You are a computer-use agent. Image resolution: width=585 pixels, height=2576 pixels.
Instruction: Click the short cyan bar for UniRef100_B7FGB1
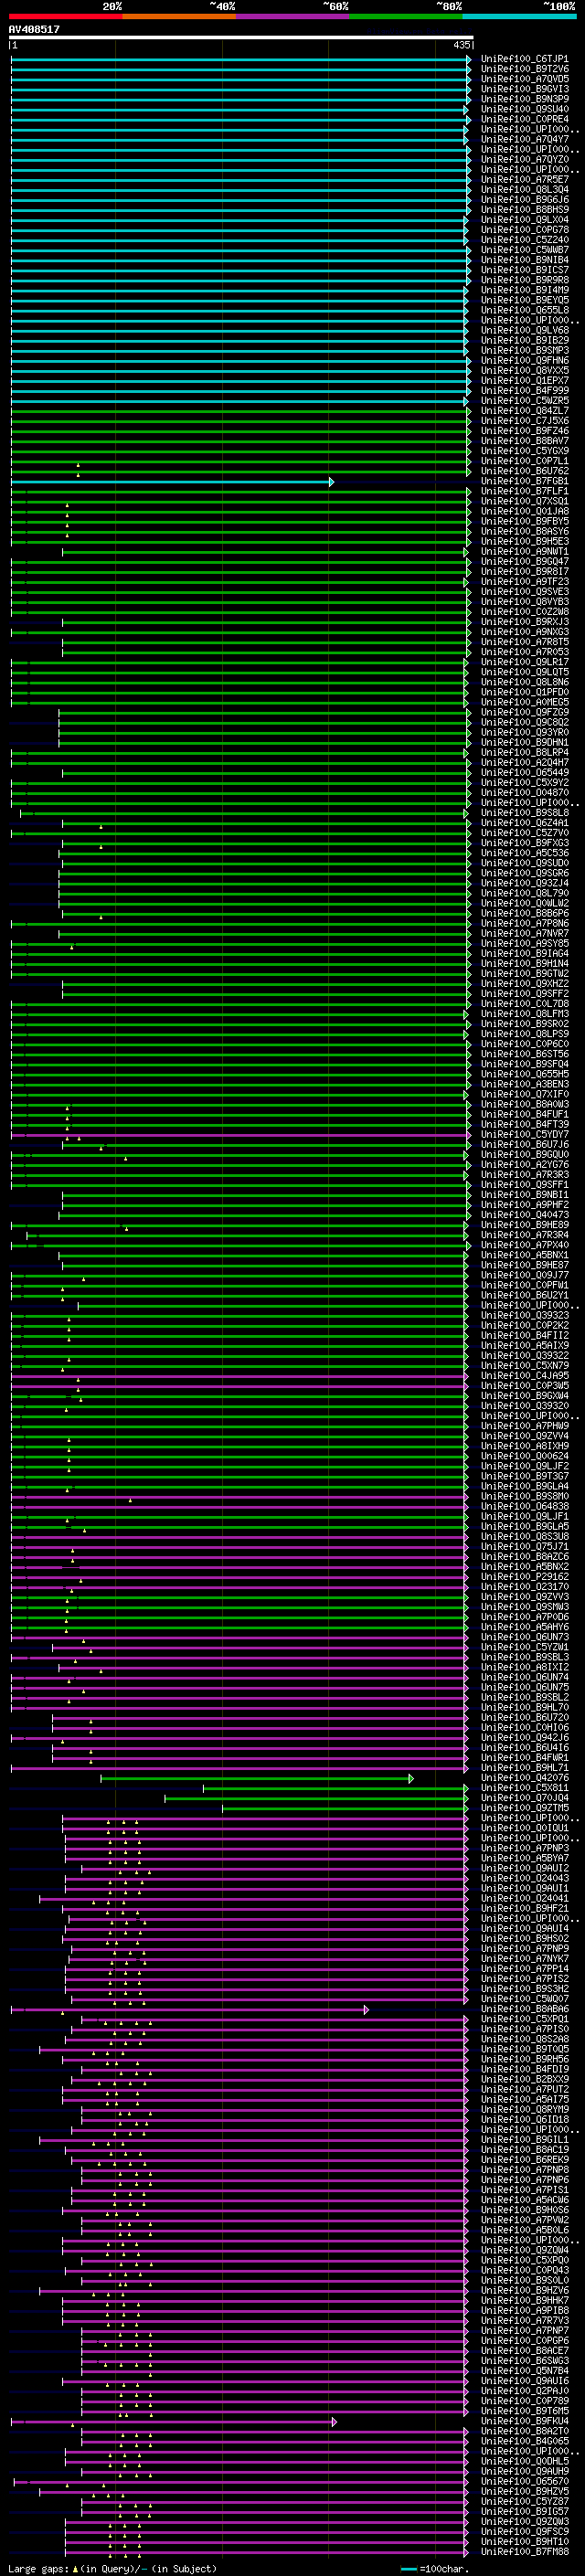point(172,482)
